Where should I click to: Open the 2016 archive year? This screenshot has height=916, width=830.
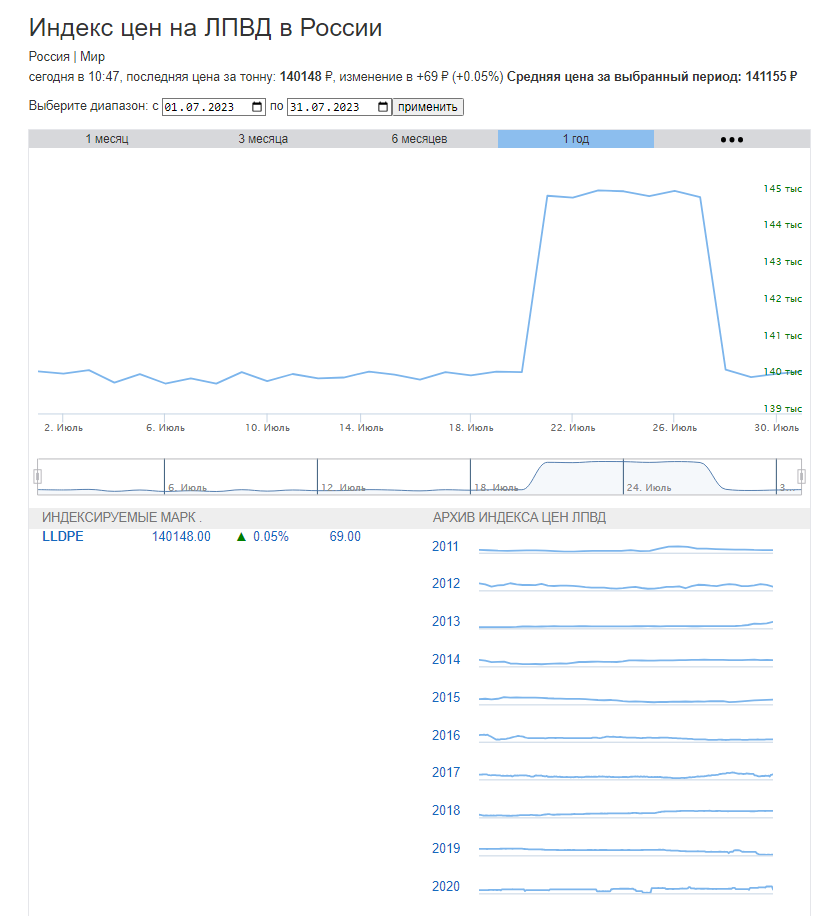pyautogui.click(x=446, y=735)
